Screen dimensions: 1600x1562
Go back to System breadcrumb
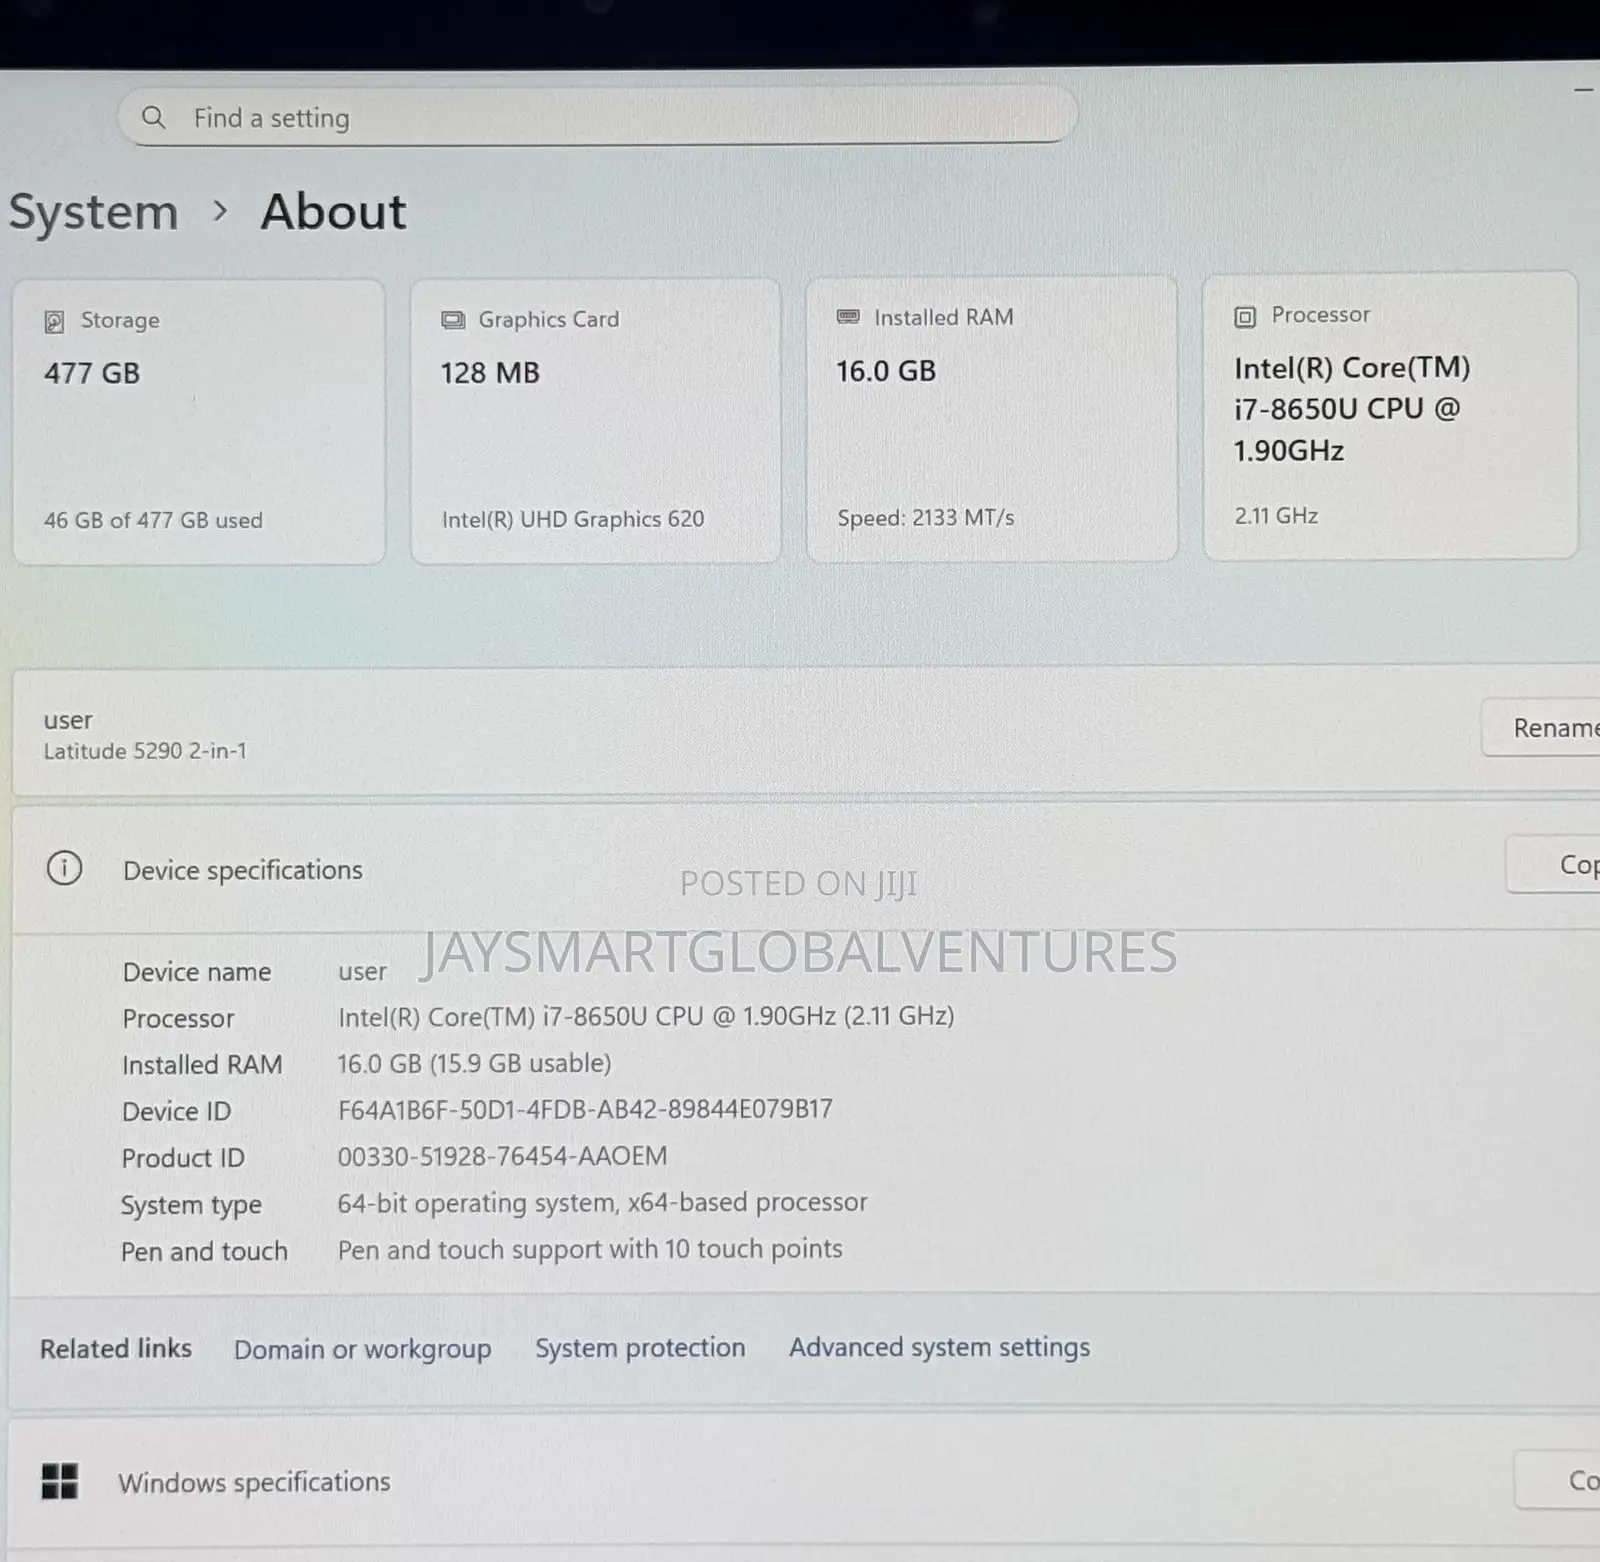(93, 212)
